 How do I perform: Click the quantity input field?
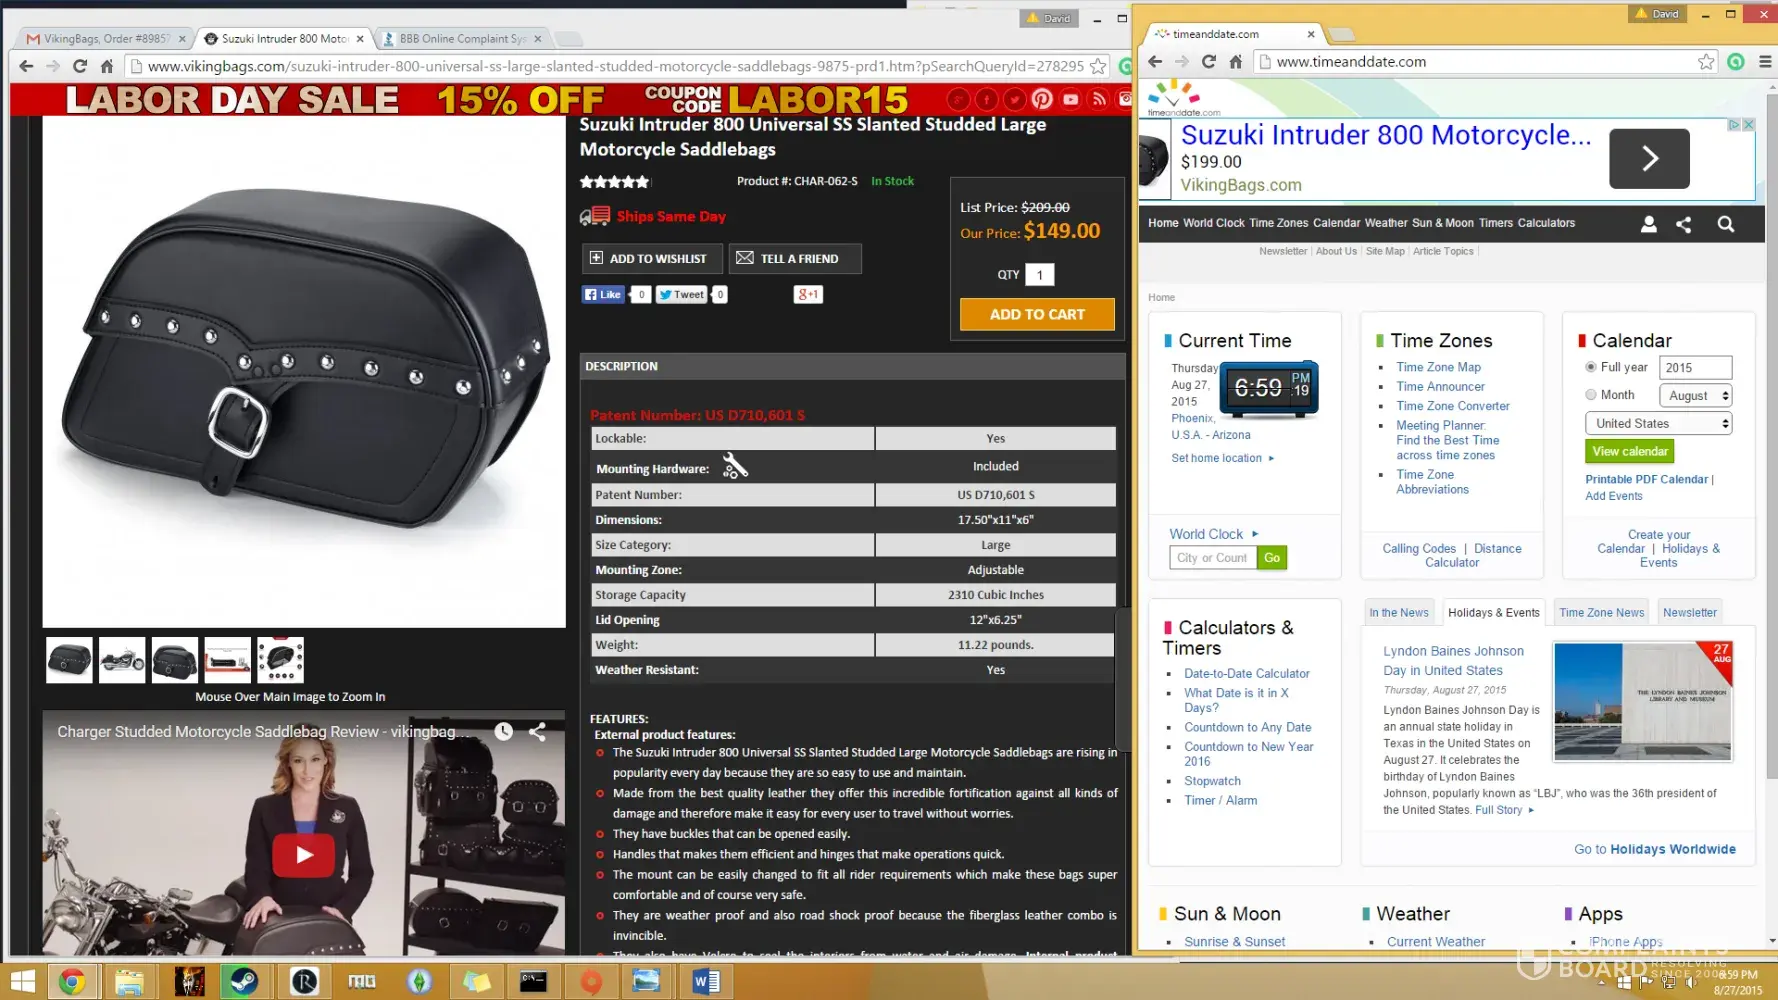click(1040, 275)
